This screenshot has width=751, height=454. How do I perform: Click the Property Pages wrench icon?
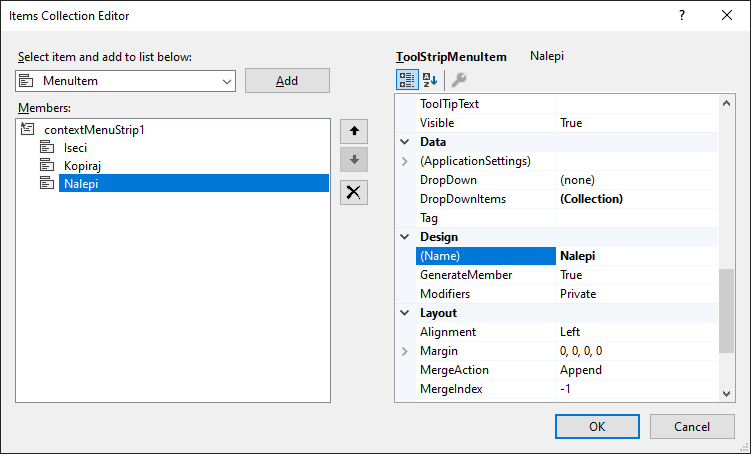[459, 80]
